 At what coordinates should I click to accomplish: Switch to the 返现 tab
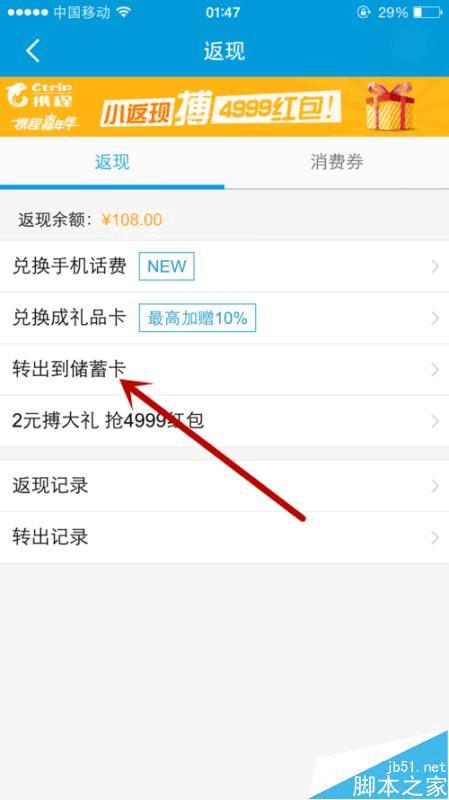pos(112,163)
